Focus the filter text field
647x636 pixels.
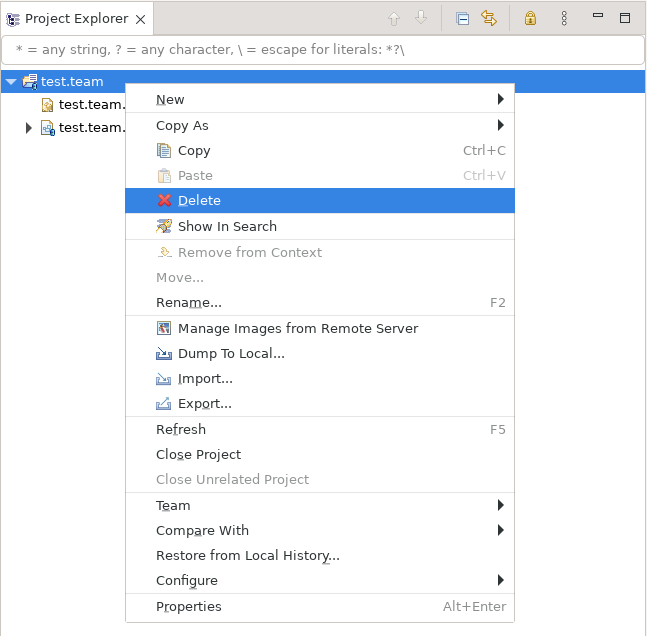click(x=323, y=50)
